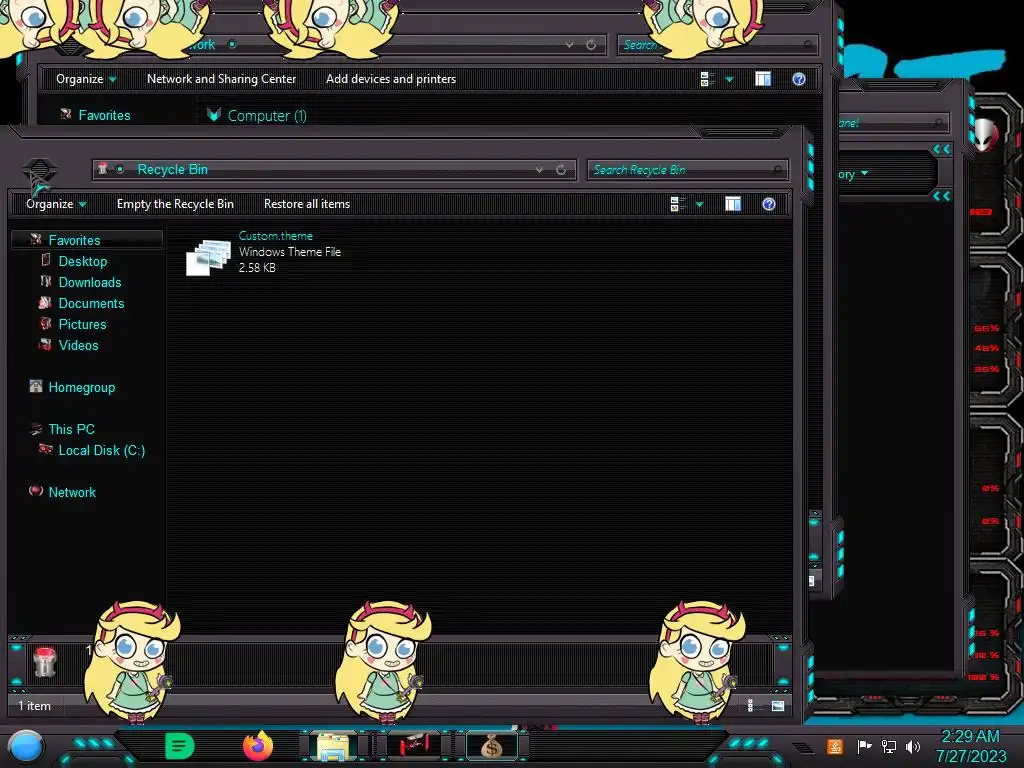
Task: Open Firefox from the taskbar
Action: click(258, 746)
